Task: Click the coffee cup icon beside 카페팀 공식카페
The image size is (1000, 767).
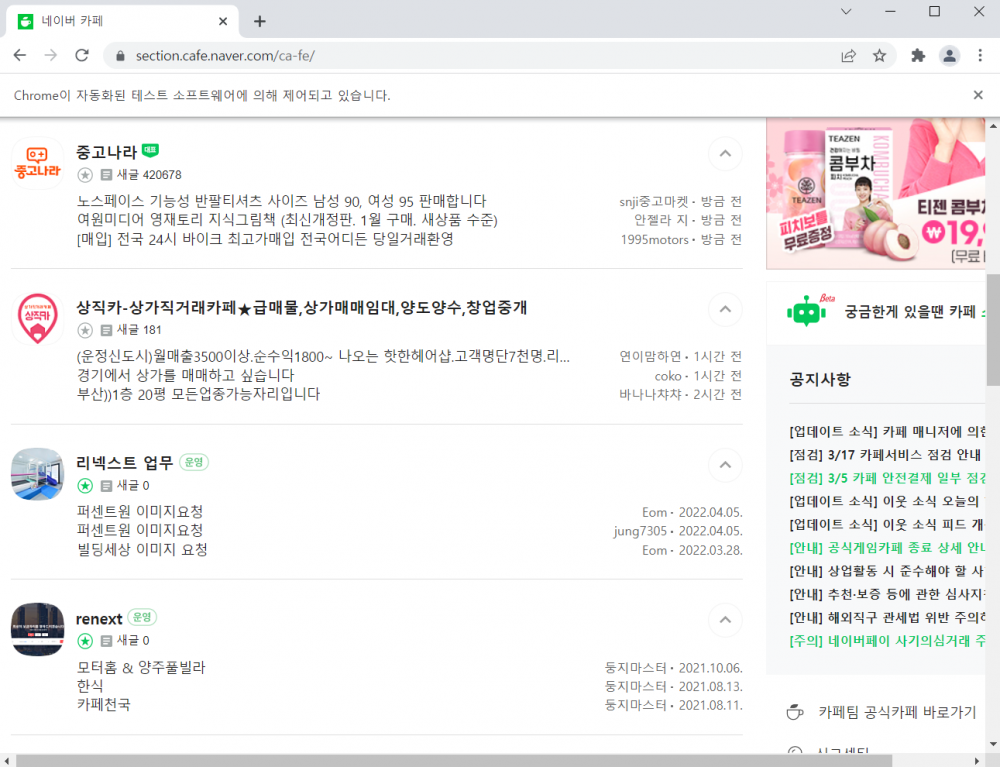Action: [795, 712]
